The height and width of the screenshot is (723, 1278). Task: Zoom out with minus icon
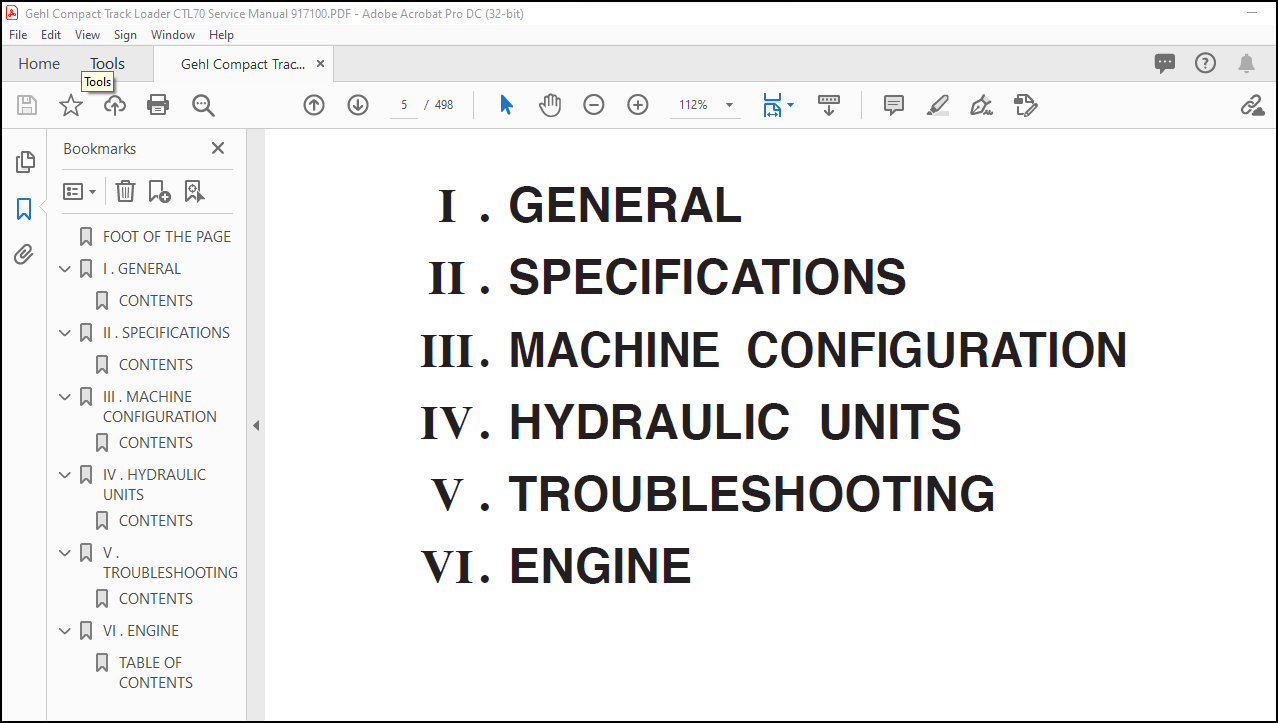[594, 105]
